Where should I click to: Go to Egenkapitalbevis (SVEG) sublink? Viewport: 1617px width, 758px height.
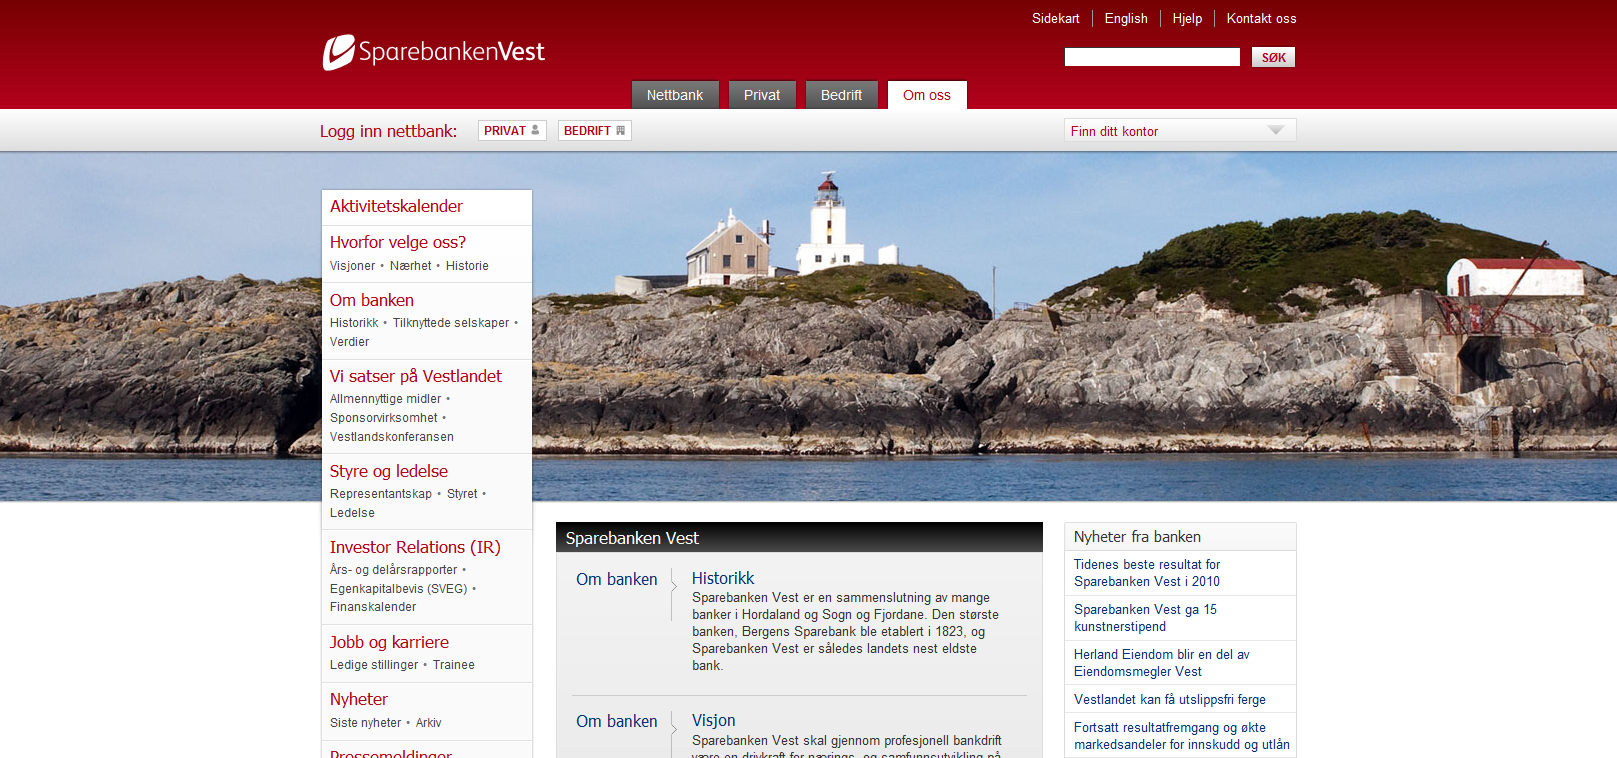tap(399, 589)
